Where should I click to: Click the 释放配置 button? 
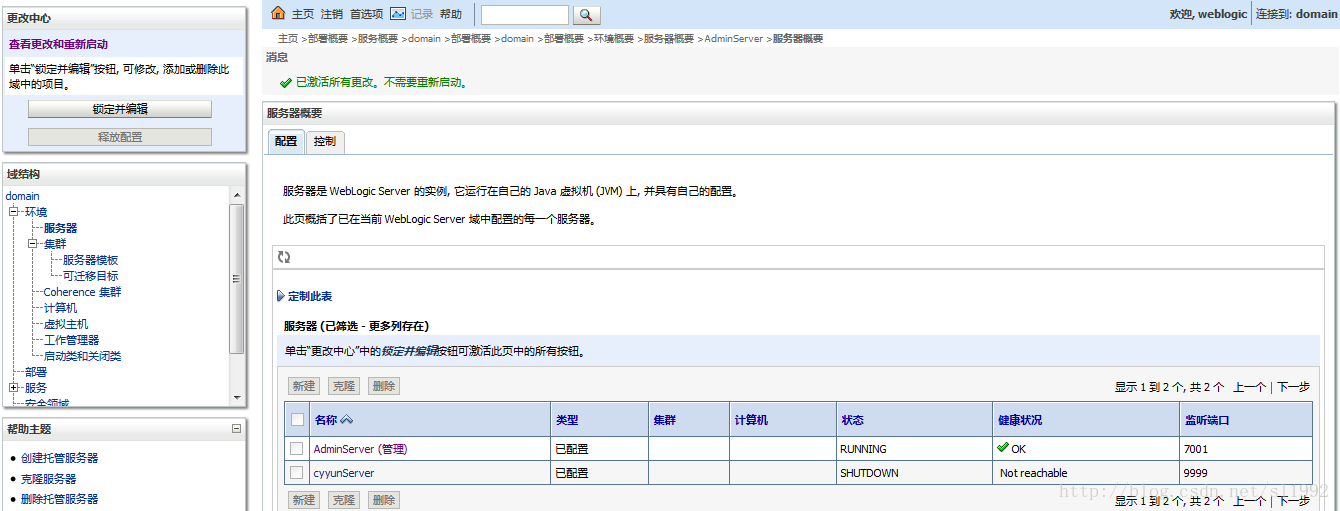point(120,137)
